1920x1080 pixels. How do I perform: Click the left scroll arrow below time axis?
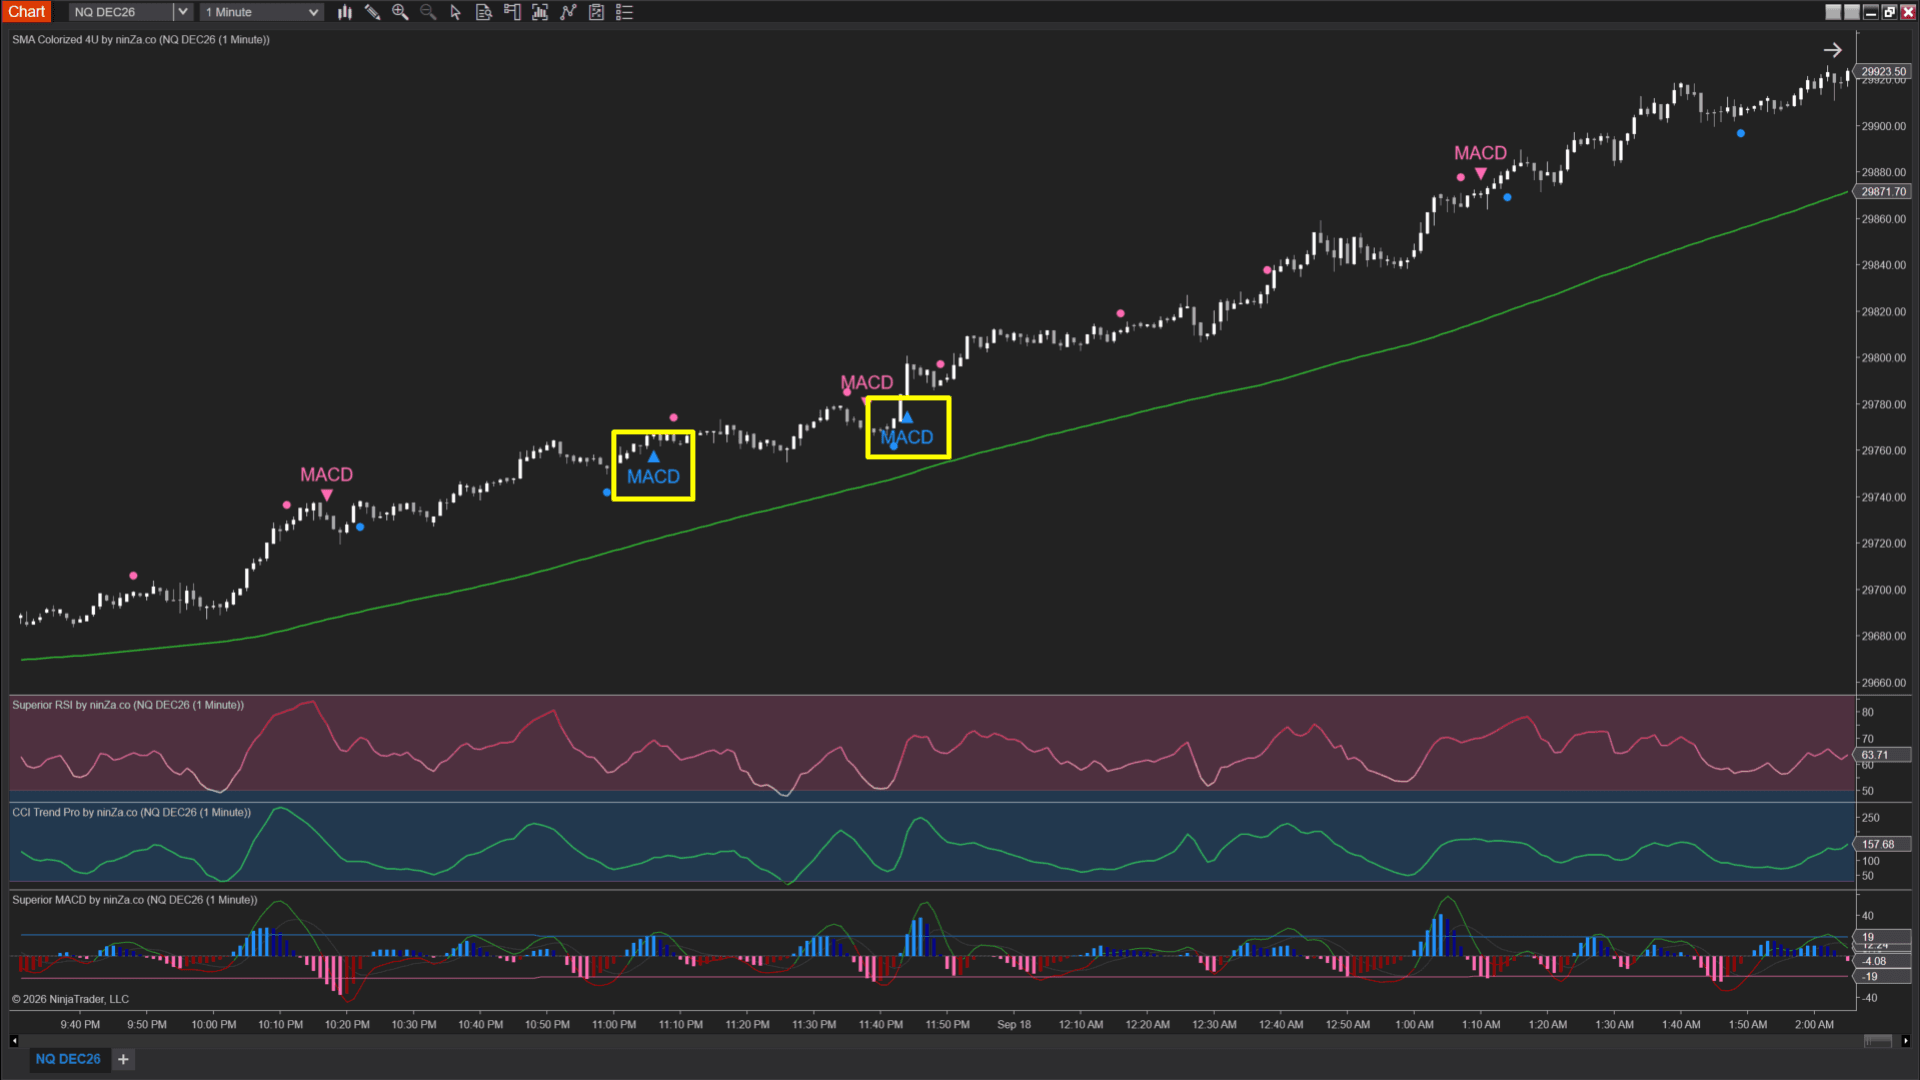[14, 1041]
